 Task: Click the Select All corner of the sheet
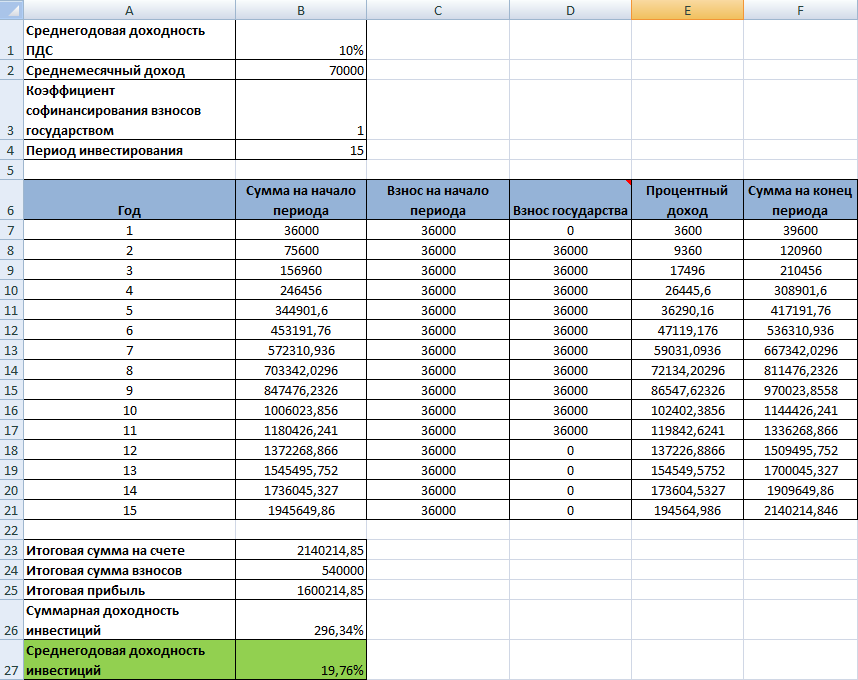[11, 10]
